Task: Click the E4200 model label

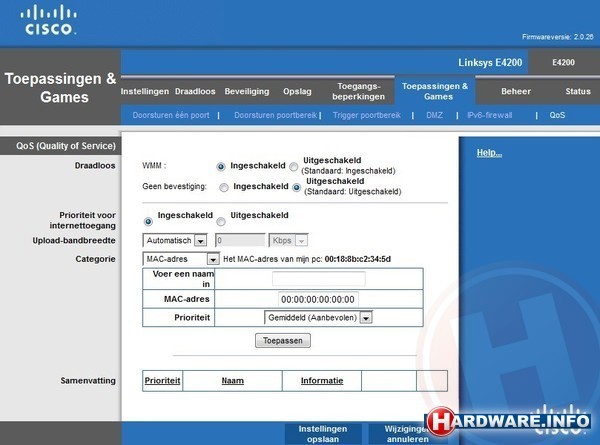Action: 563,62
